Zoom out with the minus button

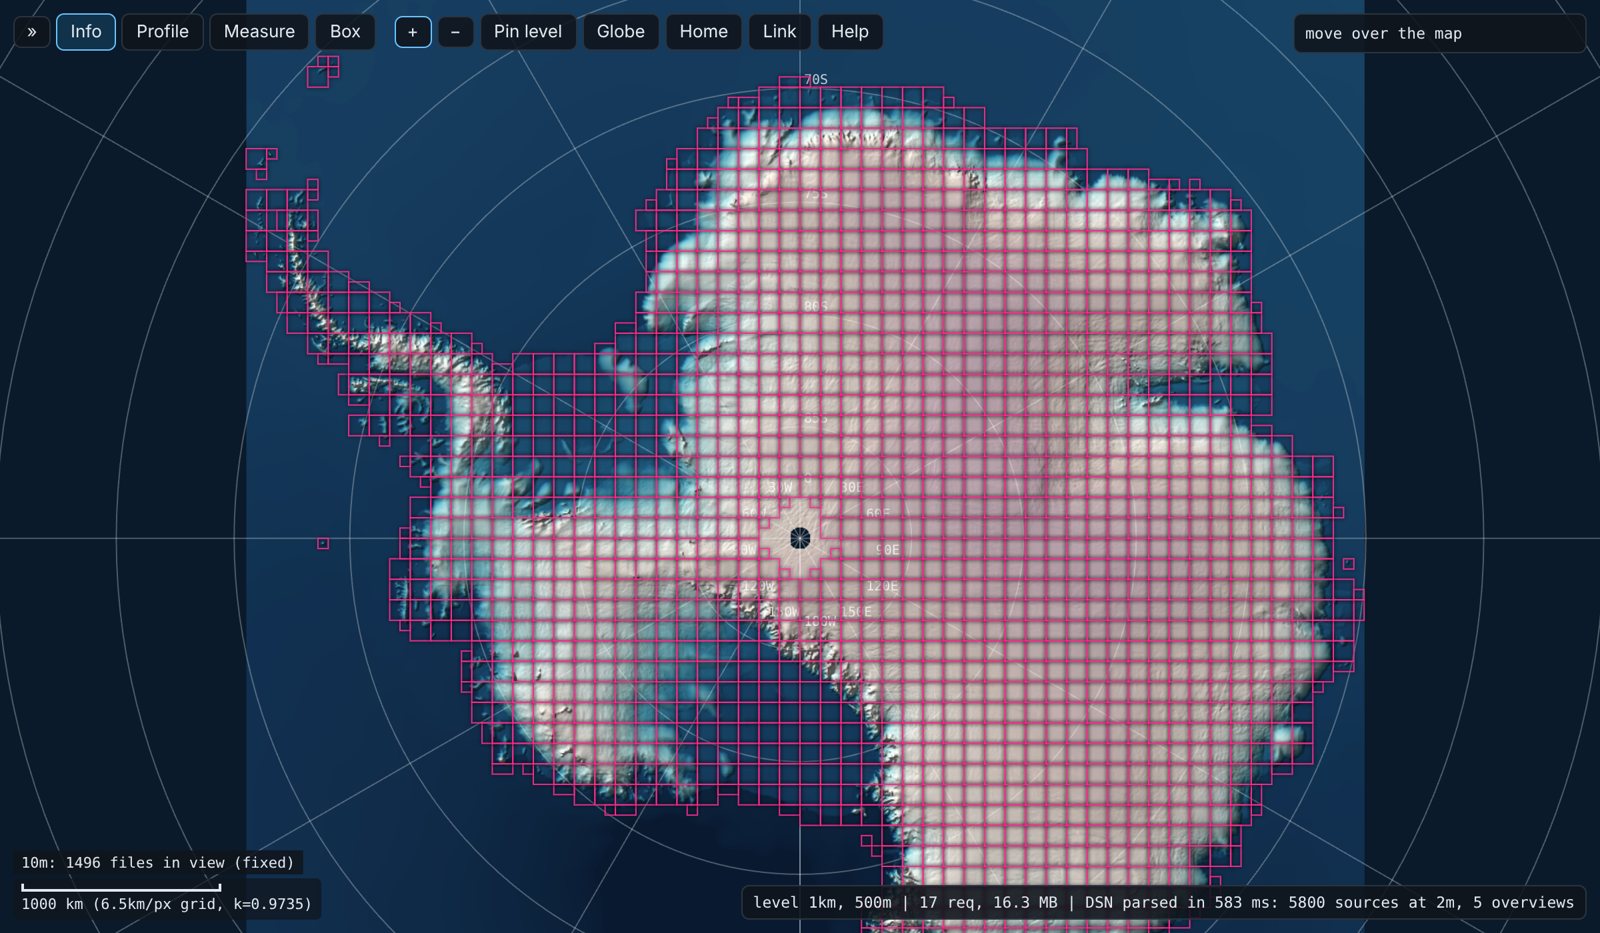[x=456, y=32]
